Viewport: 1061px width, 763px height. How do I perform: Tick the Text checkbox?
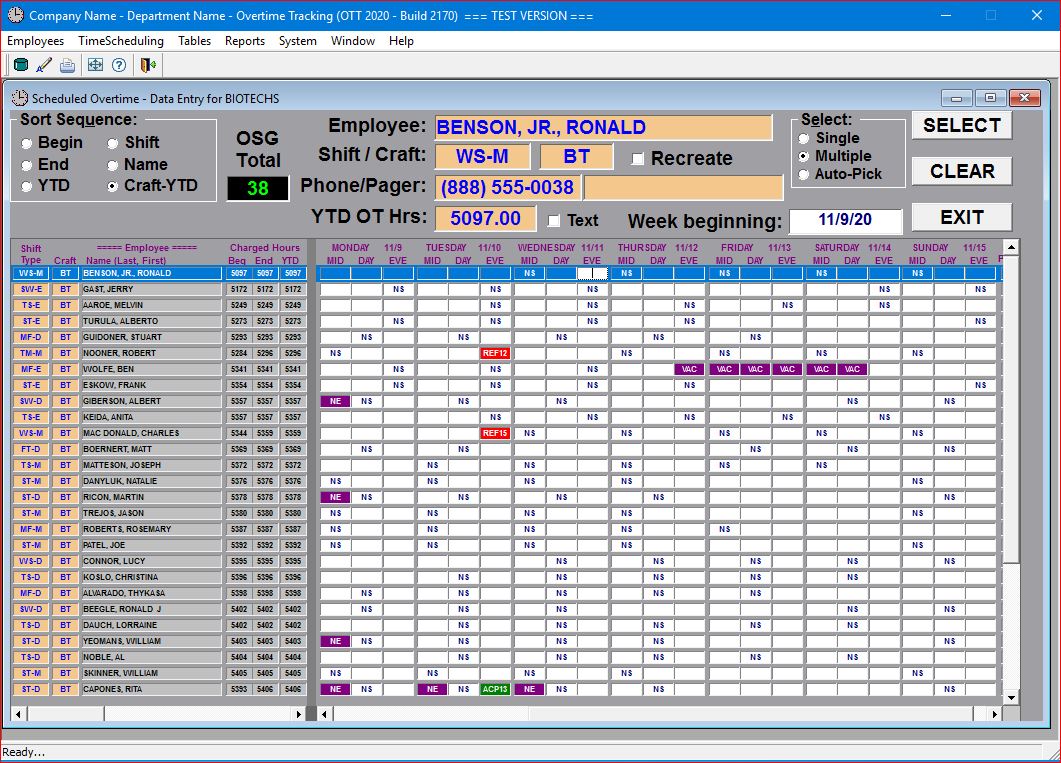[554, 221]
